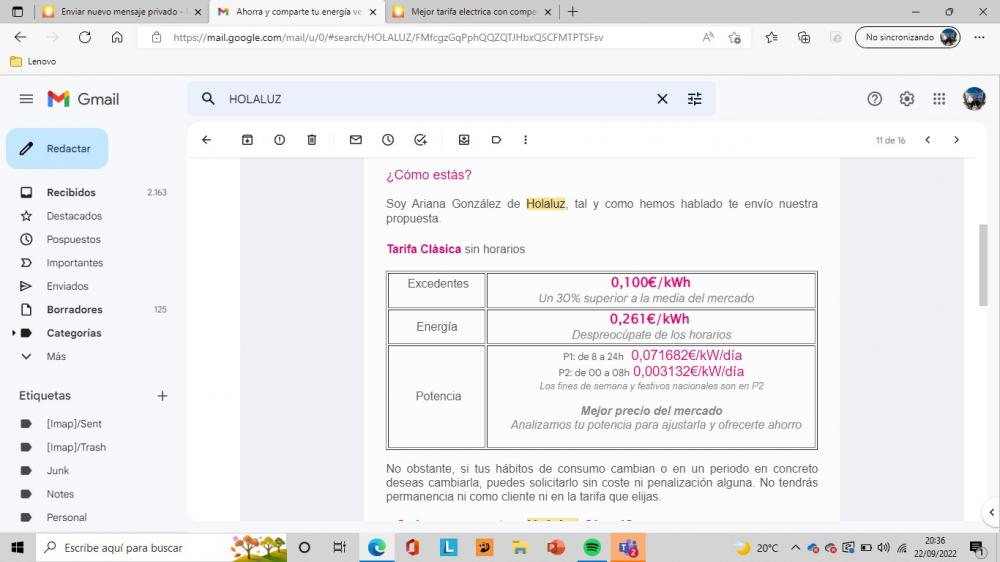
Task: Open Edge Collections icon
Action: click(804, 38)
